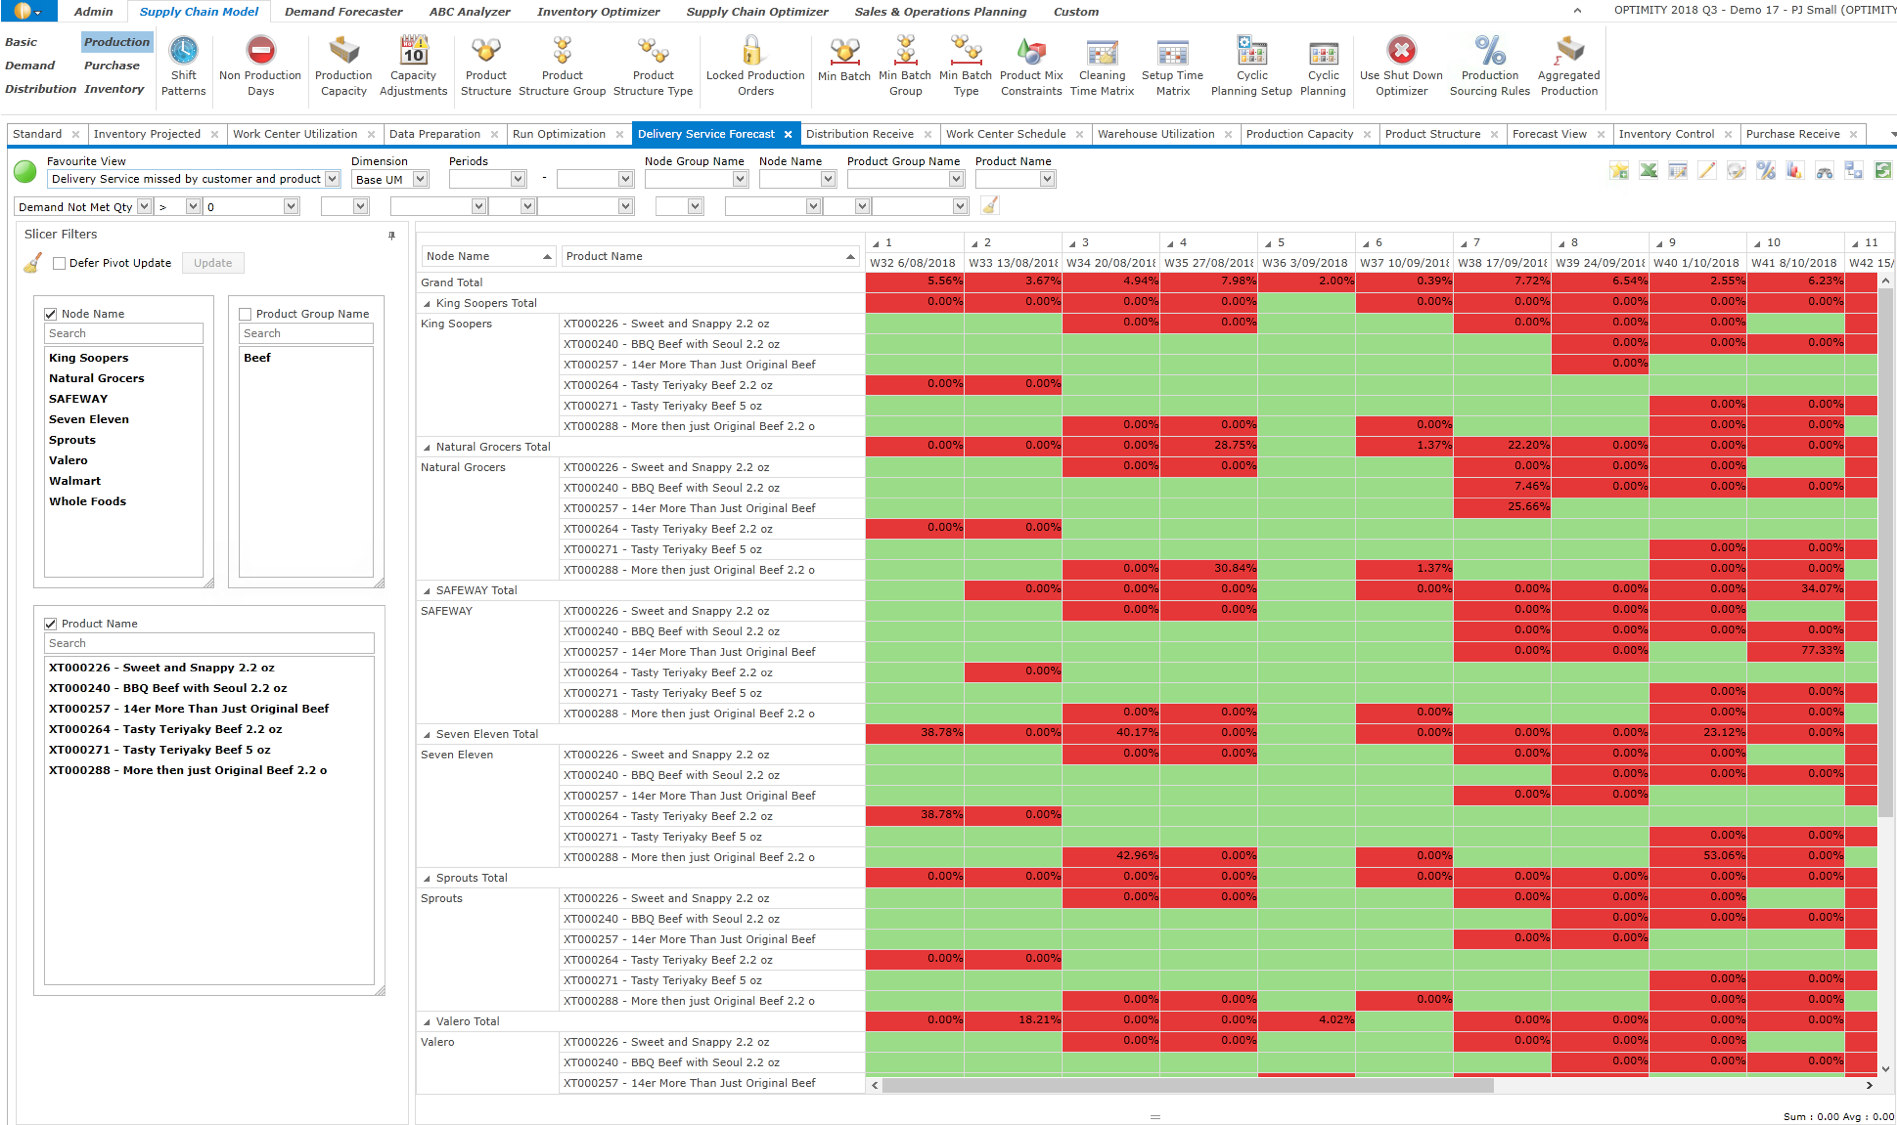Image resolution: width=1897 pixels, height=1125 pixels.
Task: Open the Work Center Schedule tab
Action: pos(1005,134)
